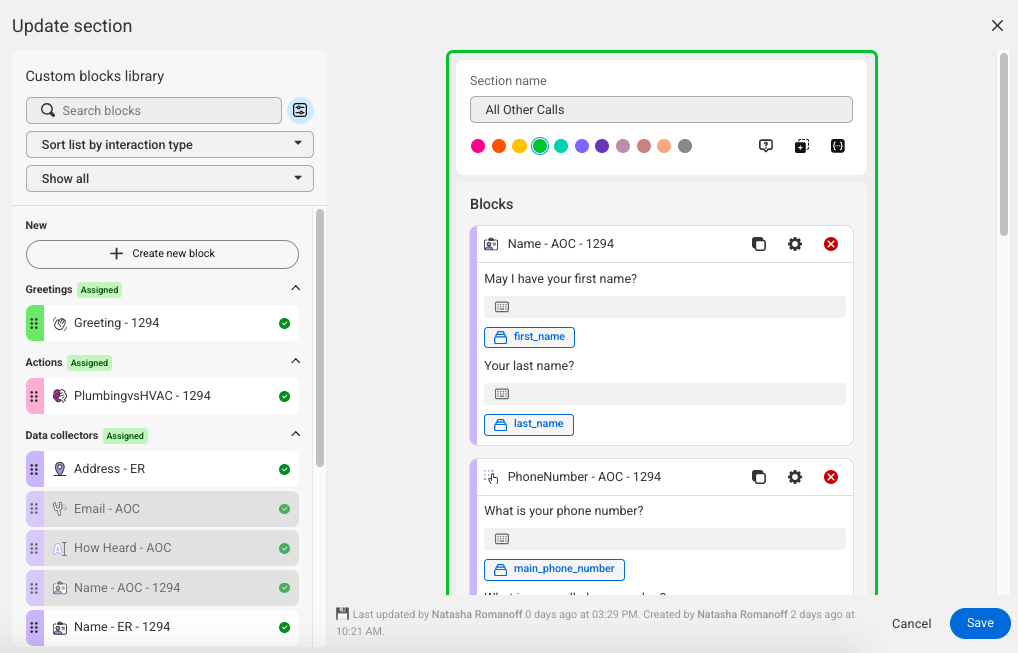1018x653 pixels.
Task: Select the Name - ER - 1294 library block
Action: (162, 628)
